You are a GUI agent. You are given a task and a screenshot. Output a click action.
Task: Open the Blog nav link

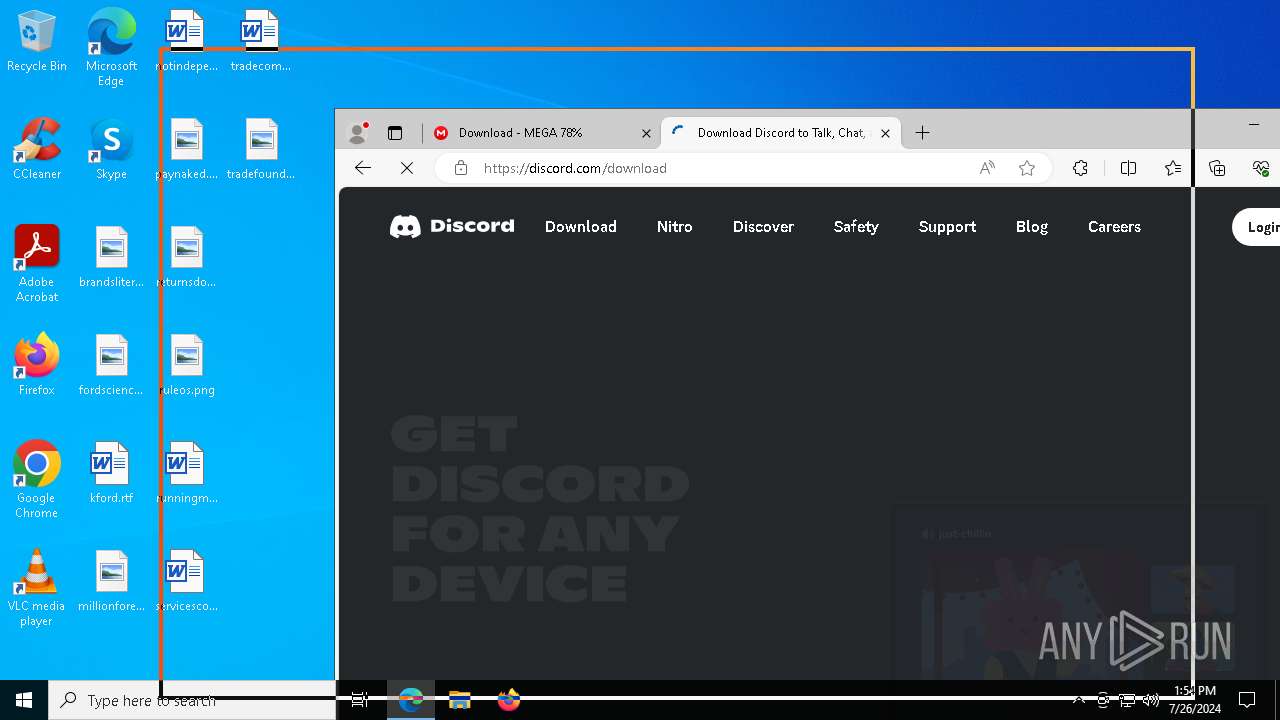(1032, 227)
